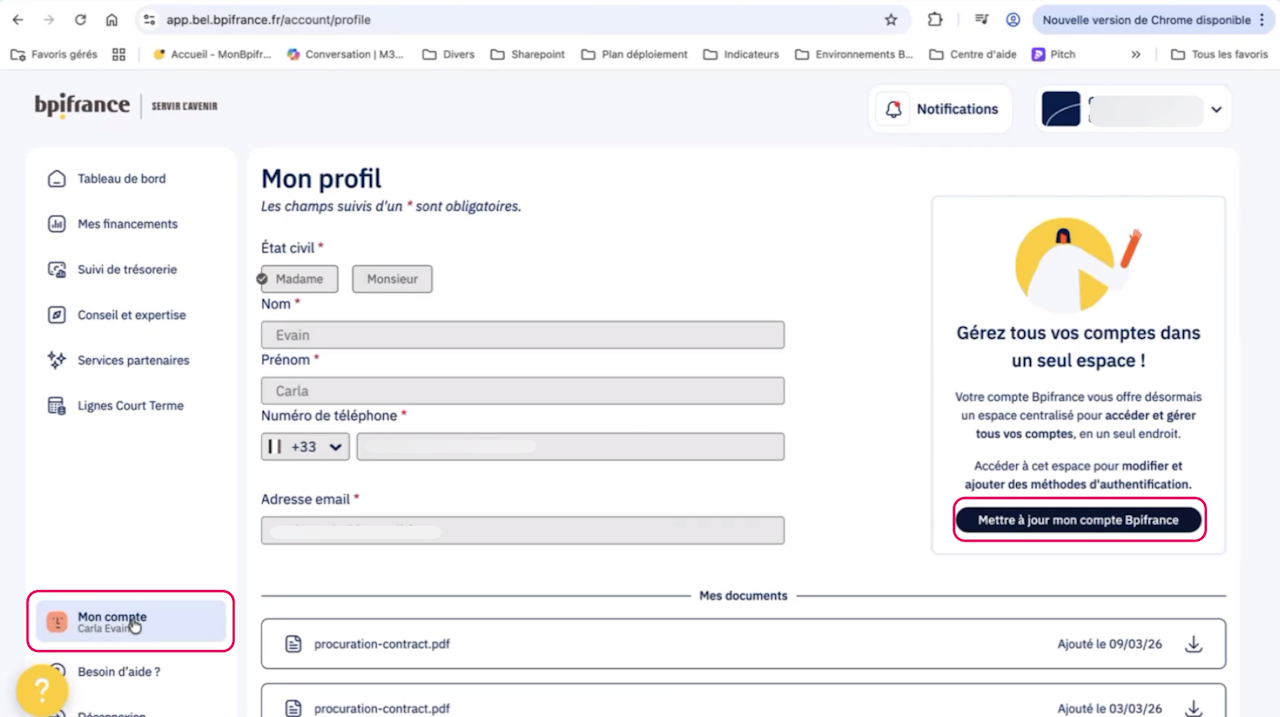Image resolution: width=1280 pixels, height=717 pixels.
Task: Go back with the browser back arrow
Action: (x=18, y=20)
